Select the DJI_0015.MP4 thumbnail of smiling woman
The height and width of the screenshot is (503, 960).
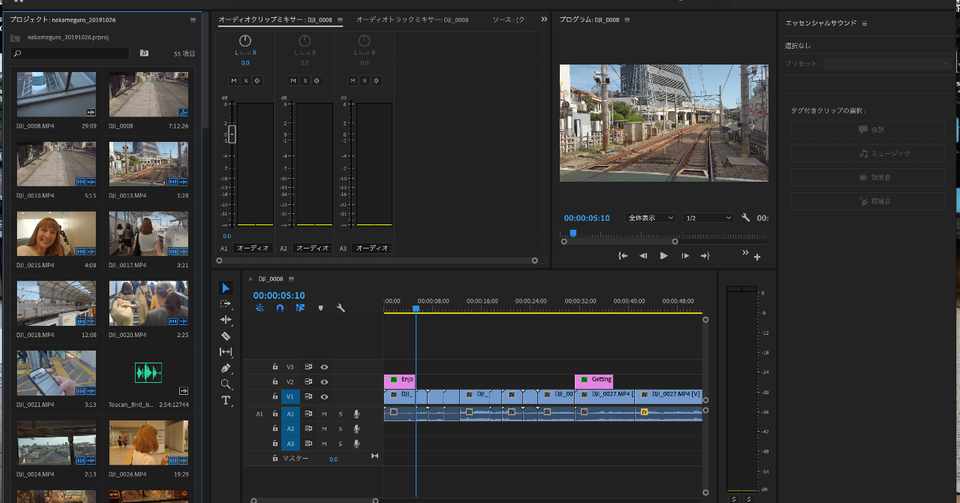point(56,234)
